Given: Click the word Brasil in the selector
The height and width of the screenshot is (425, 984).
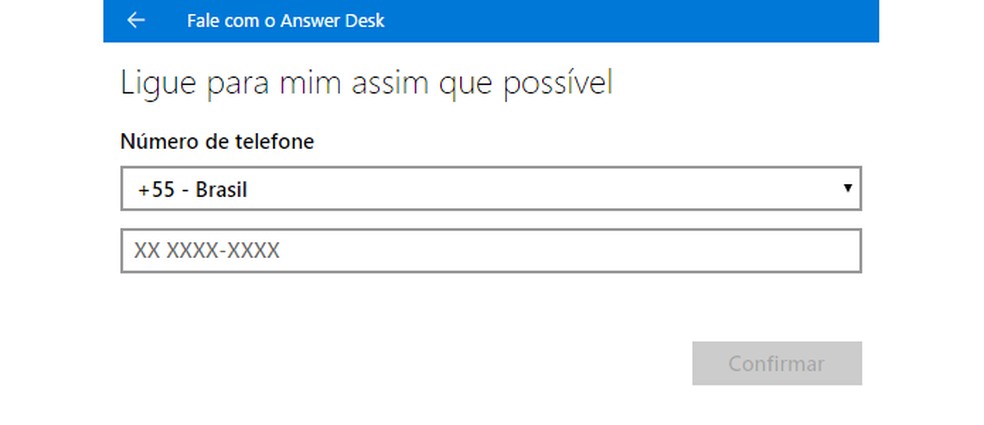Looking at the screenshot, I should tap(221, 189).
